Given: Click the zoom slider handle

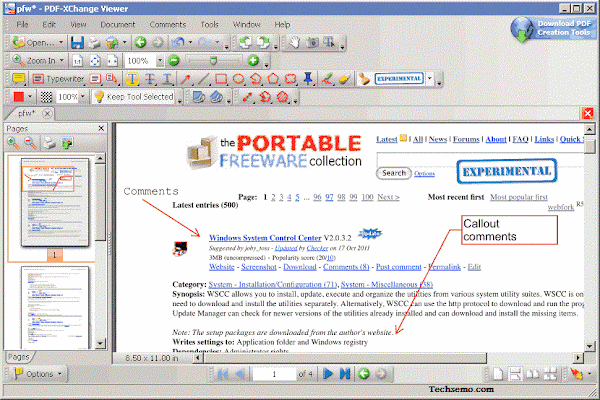Looking at the screenshot, I should click(x=214, y=60).
